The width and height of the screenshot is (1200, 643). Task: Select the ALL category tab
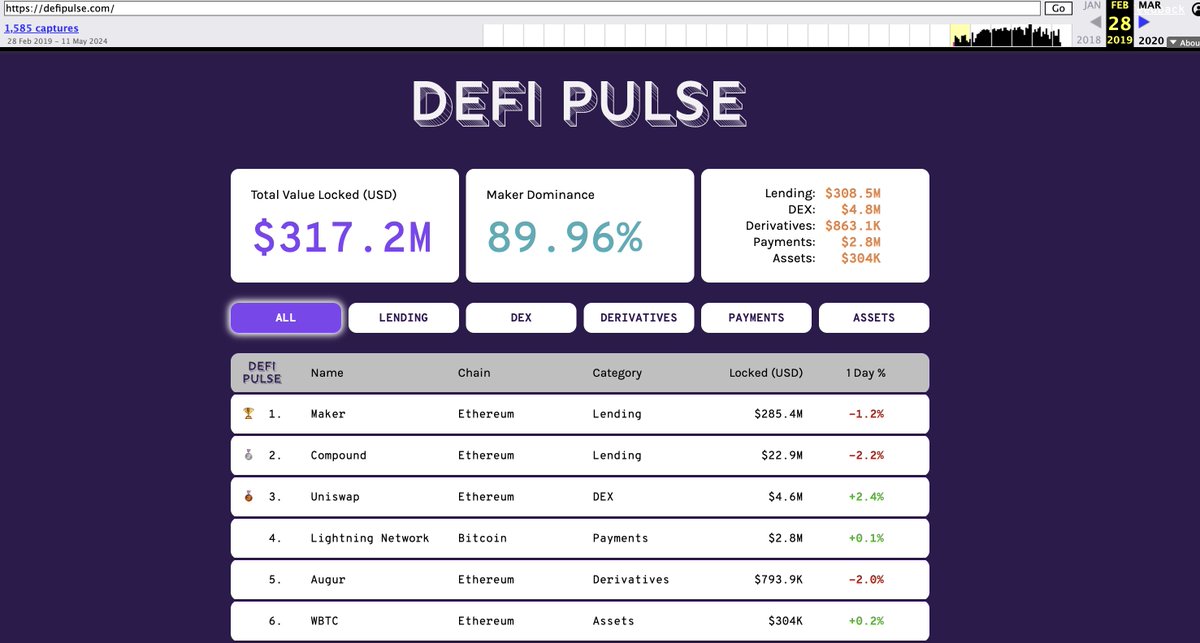pos(286,318)
